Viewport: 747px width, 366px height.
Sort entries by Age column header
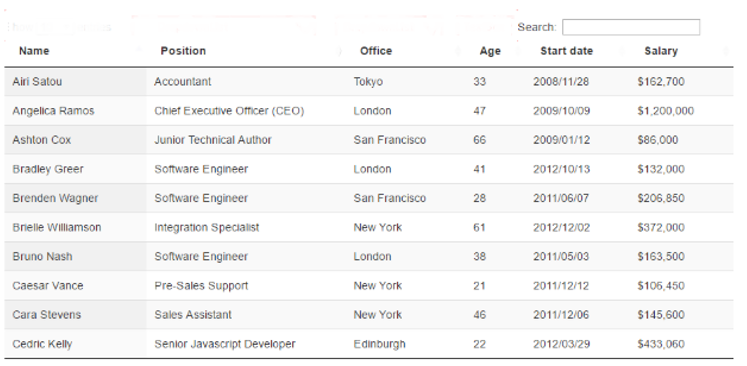(490, 51)
